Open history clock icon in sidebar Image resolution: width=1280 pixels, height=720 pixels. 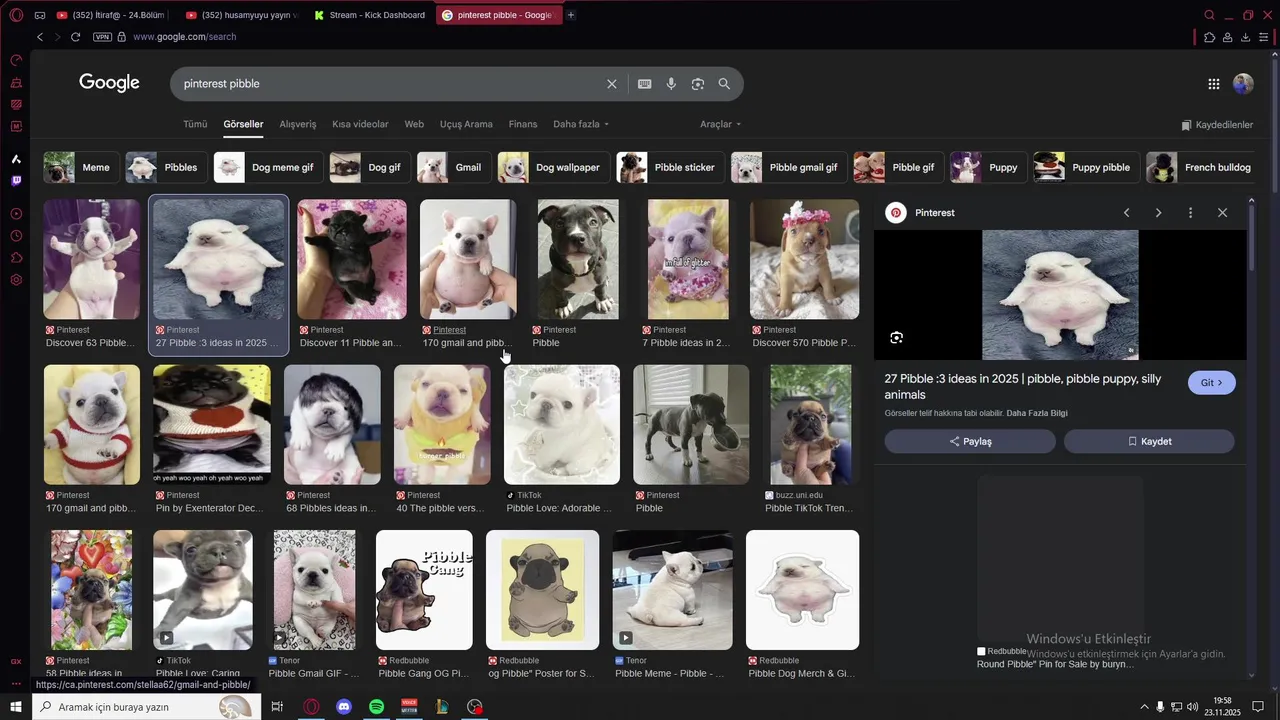16,236
